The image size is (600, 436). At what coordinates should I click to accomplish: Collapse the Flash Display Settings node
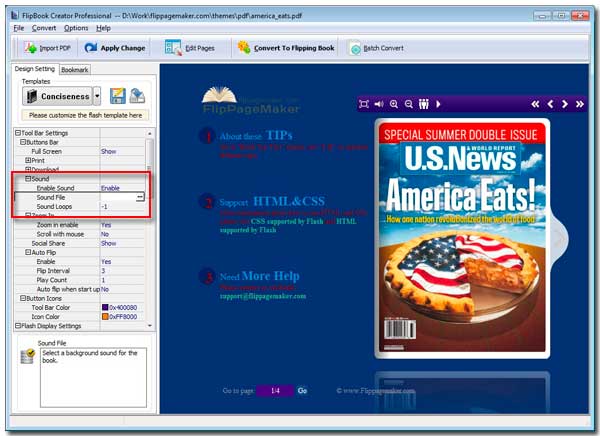coord(18,326)
